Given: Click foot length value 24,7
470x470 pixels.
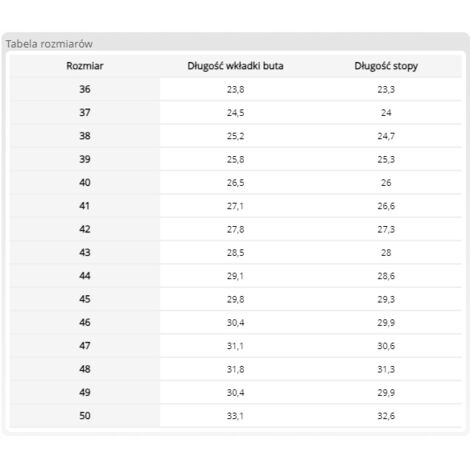Looking at the screenshot, I should [x=386, y=136].
